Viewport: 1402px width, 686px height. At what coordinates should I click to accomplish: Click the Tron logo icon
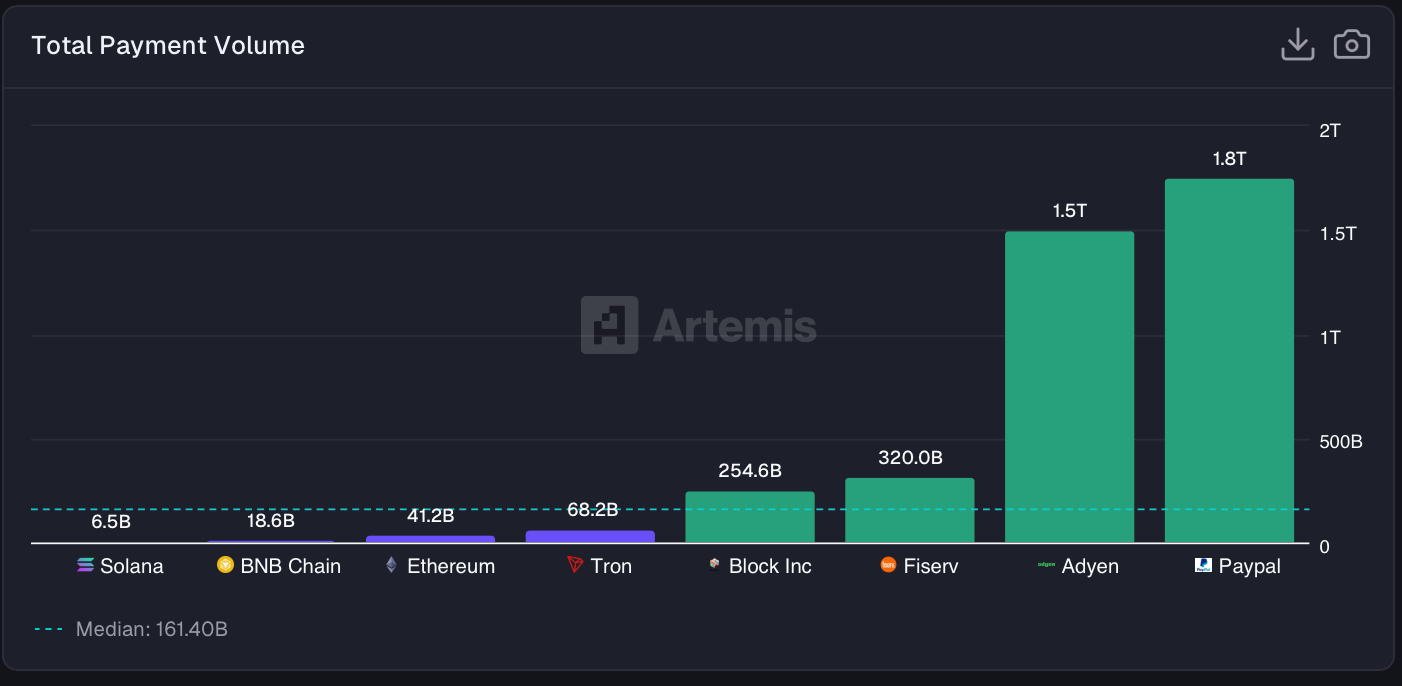point(575,566)
